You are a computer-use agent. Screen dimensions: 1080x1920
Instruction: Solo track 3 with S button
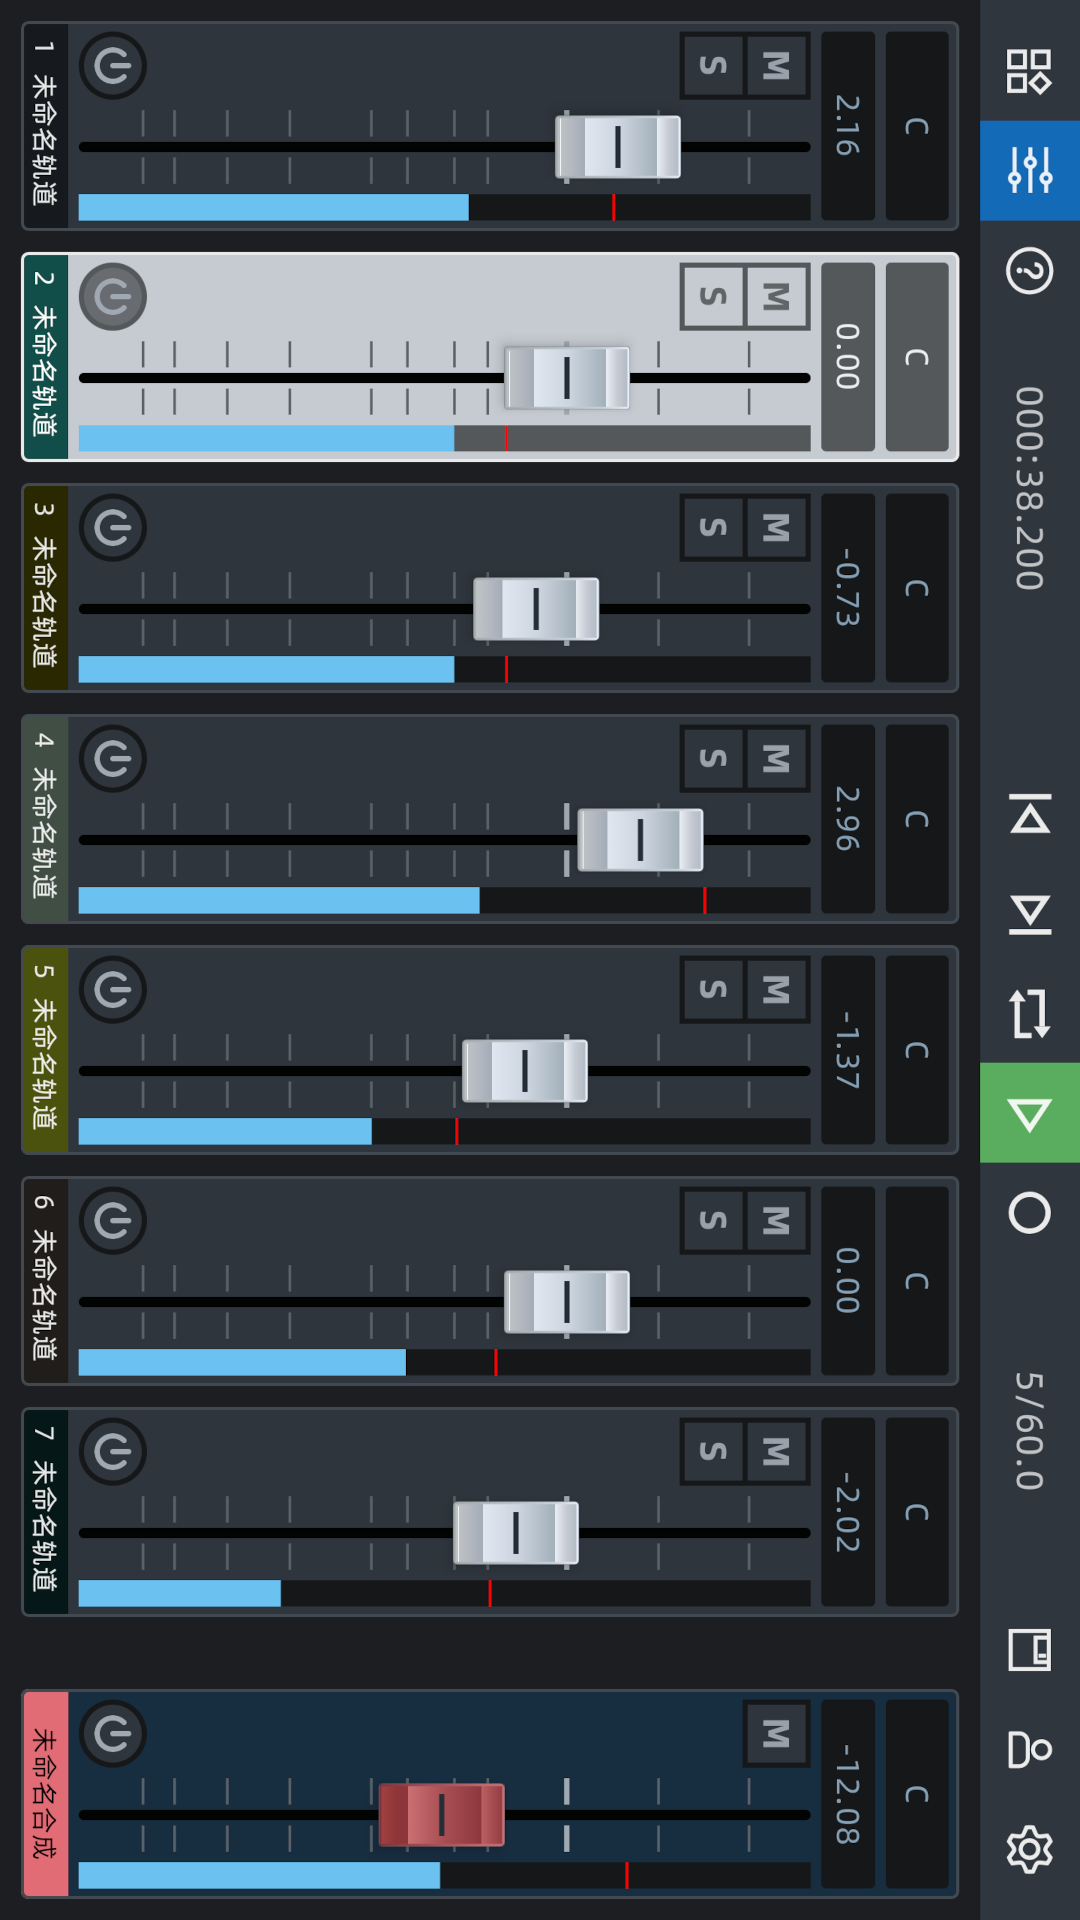713,528
